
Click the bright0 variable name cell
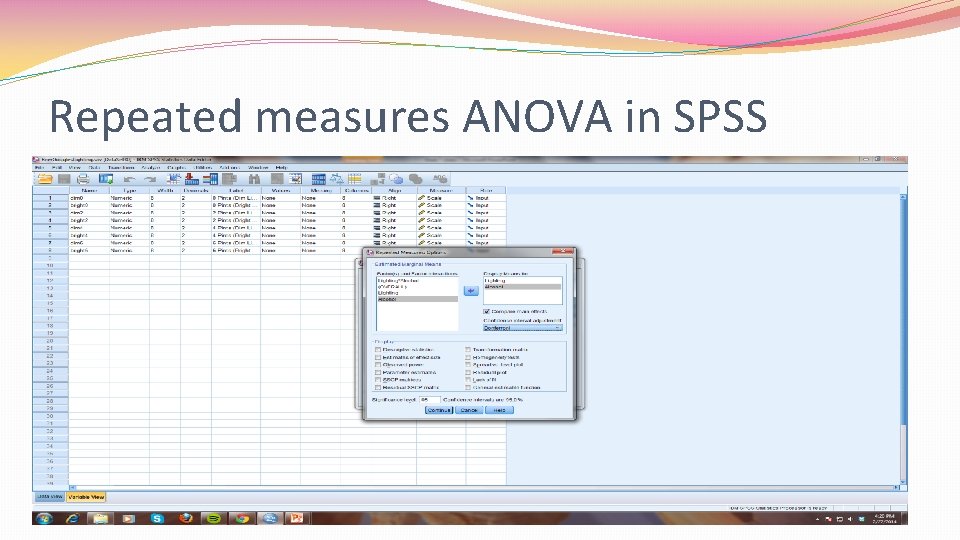(x=89, y=206)
